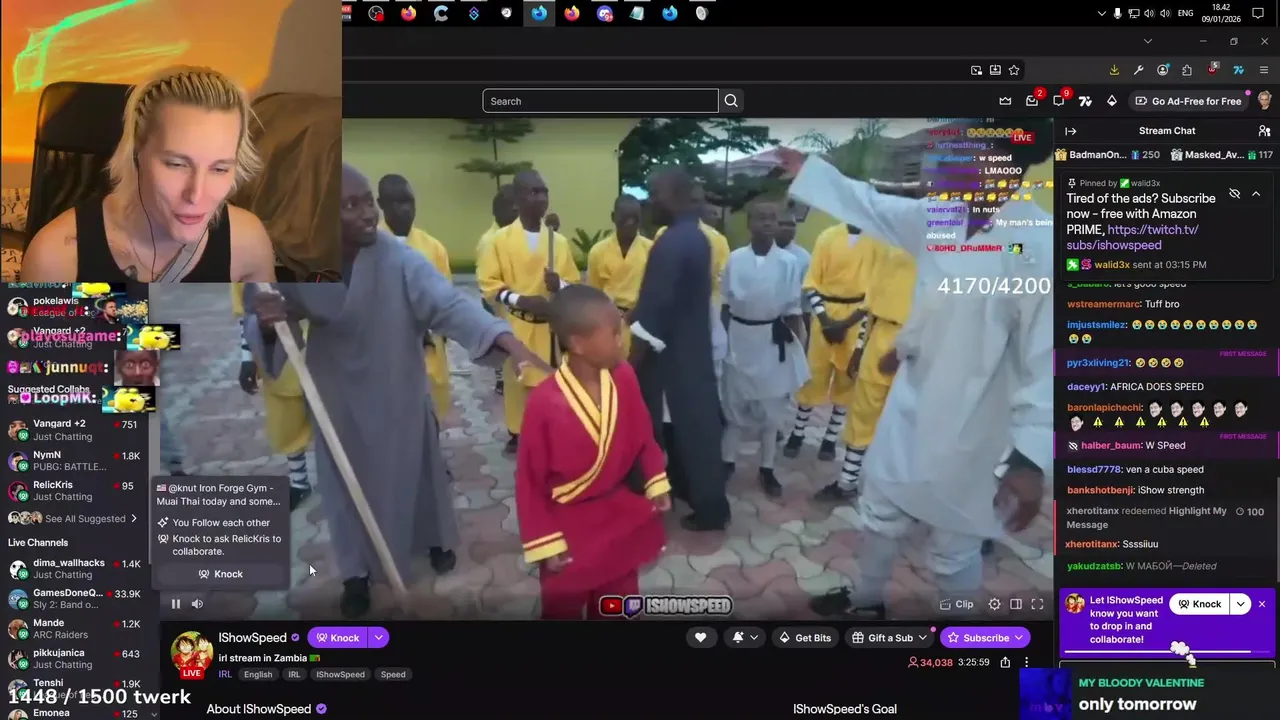
Task: Expand dropdown next to chat banner Knock
Action: click(1240, 604)
